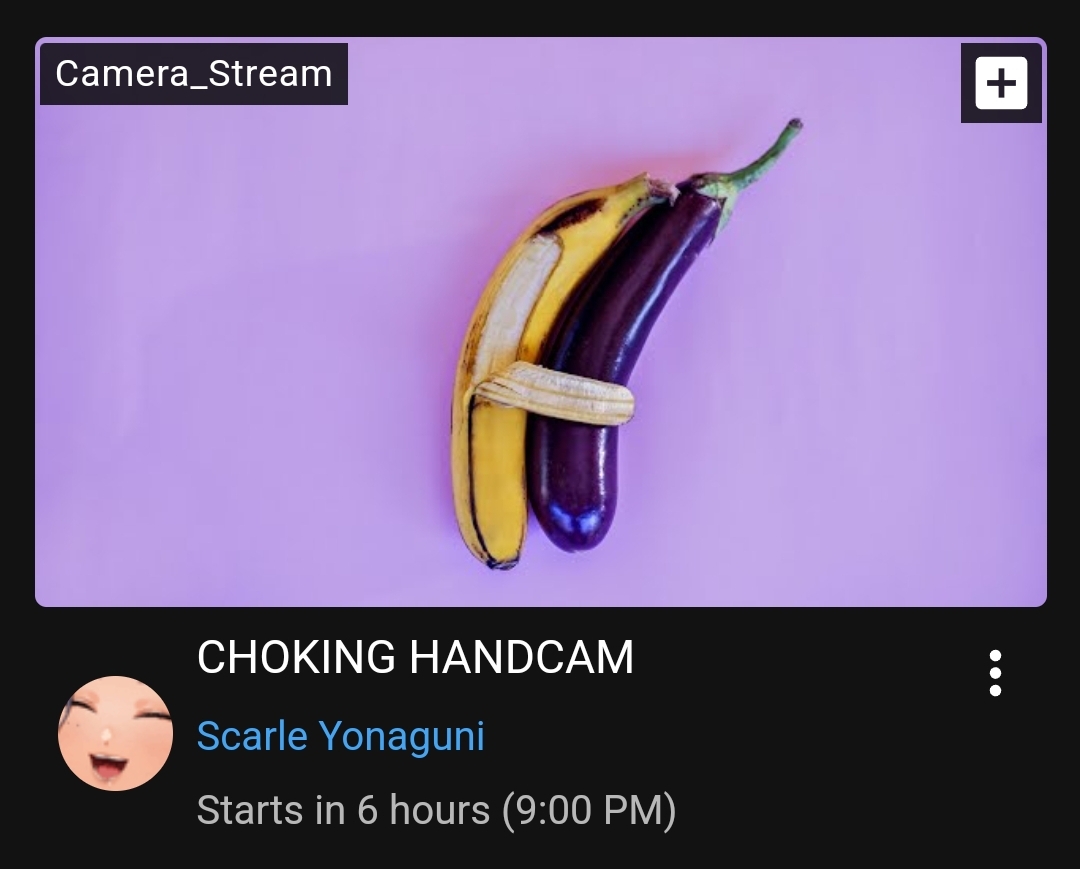Click the 9:00 PM scheduled time
Image resolution: width=1080 pixels, height=869 pixels.
(x=589, y=810)
